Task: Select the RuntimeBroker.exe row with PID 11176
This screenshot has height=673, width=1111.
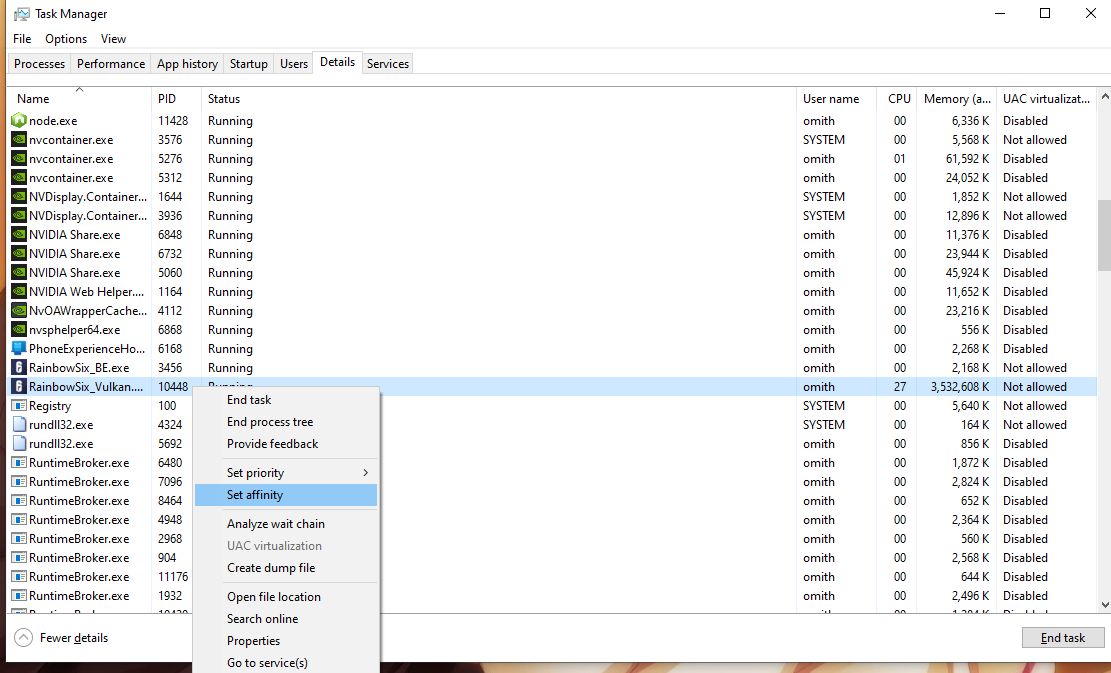Action: pyautogui.click(x=552, y=577)
